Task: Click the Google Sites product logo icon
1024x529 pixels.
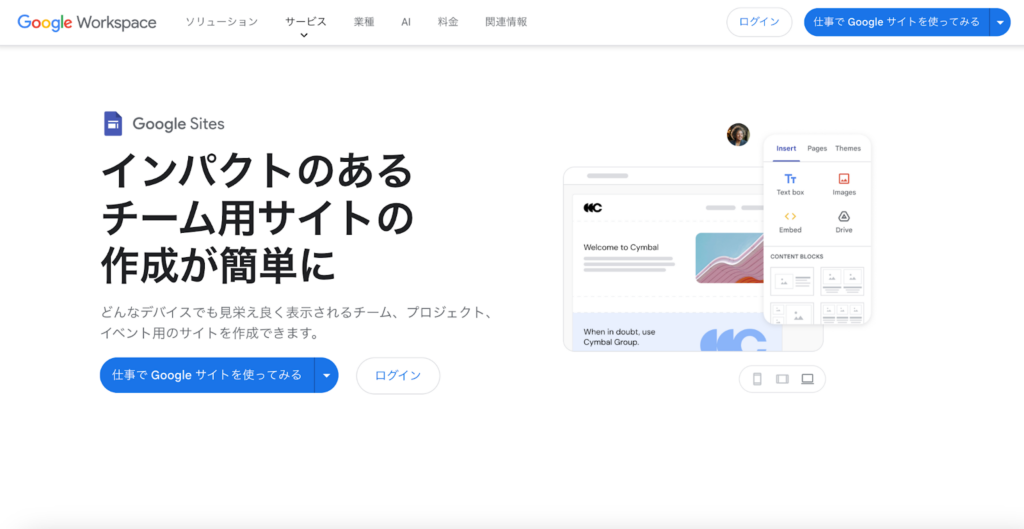Action: point(113,123)
